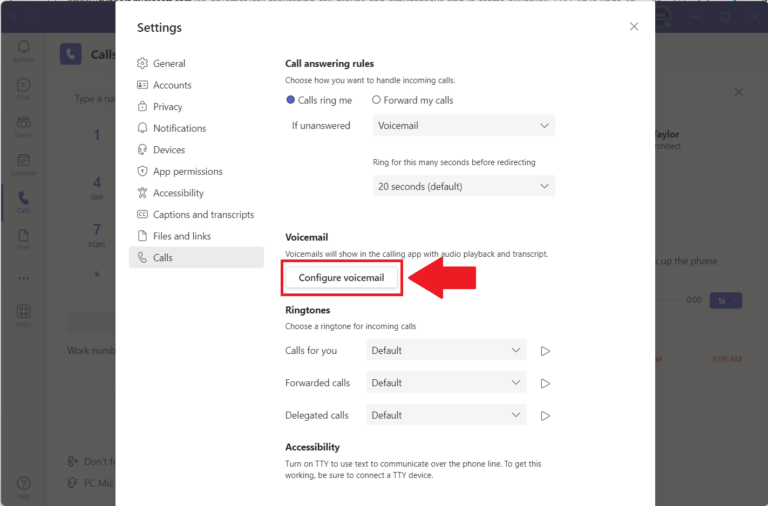Open the Accounts settings section
This screenshot has height=506, width=768.
196,85
